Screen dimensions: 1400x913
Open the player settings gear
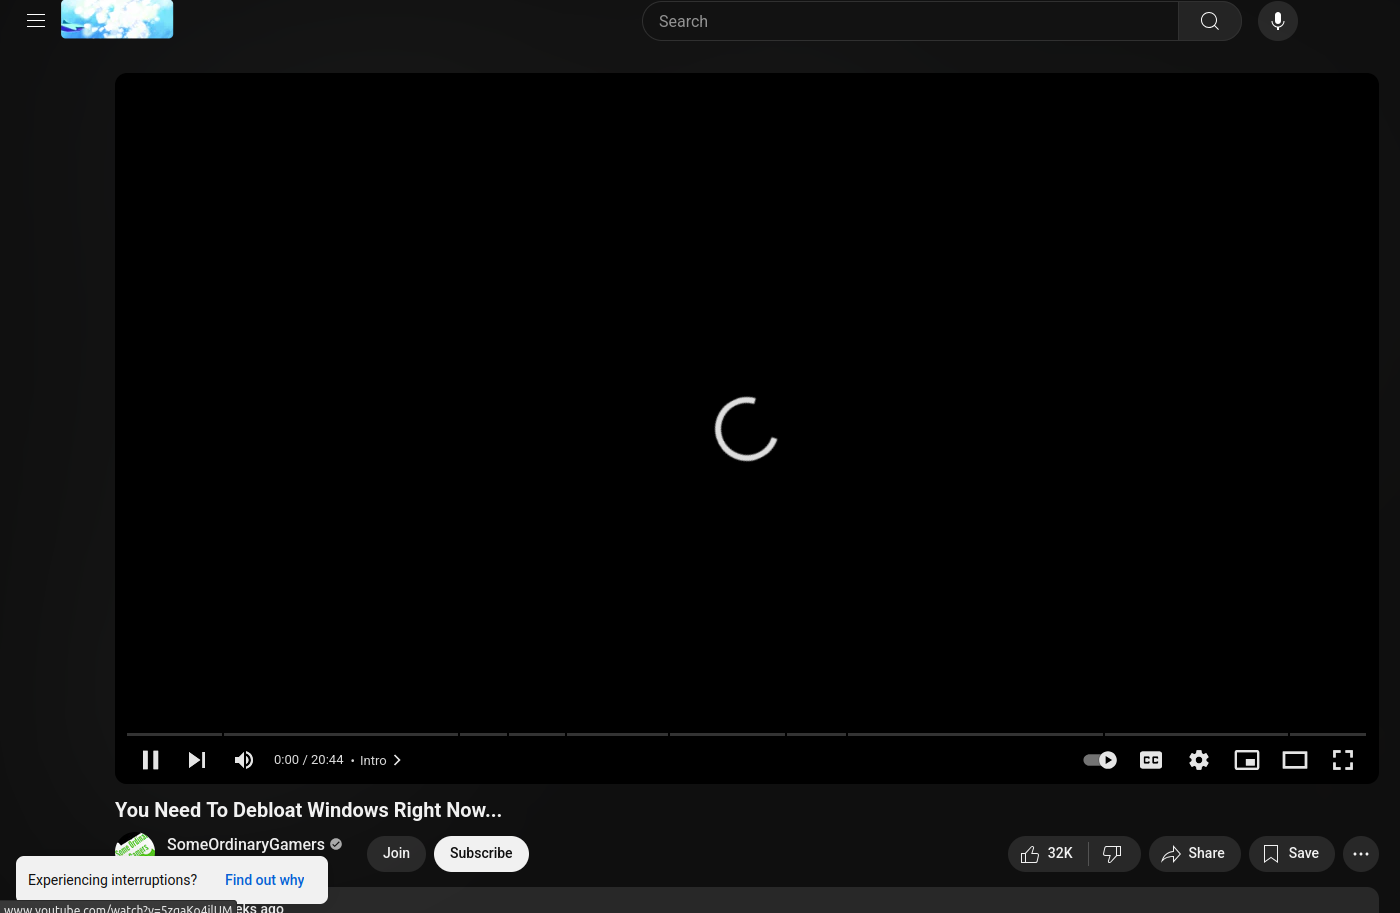click(x=1199, y=760)
